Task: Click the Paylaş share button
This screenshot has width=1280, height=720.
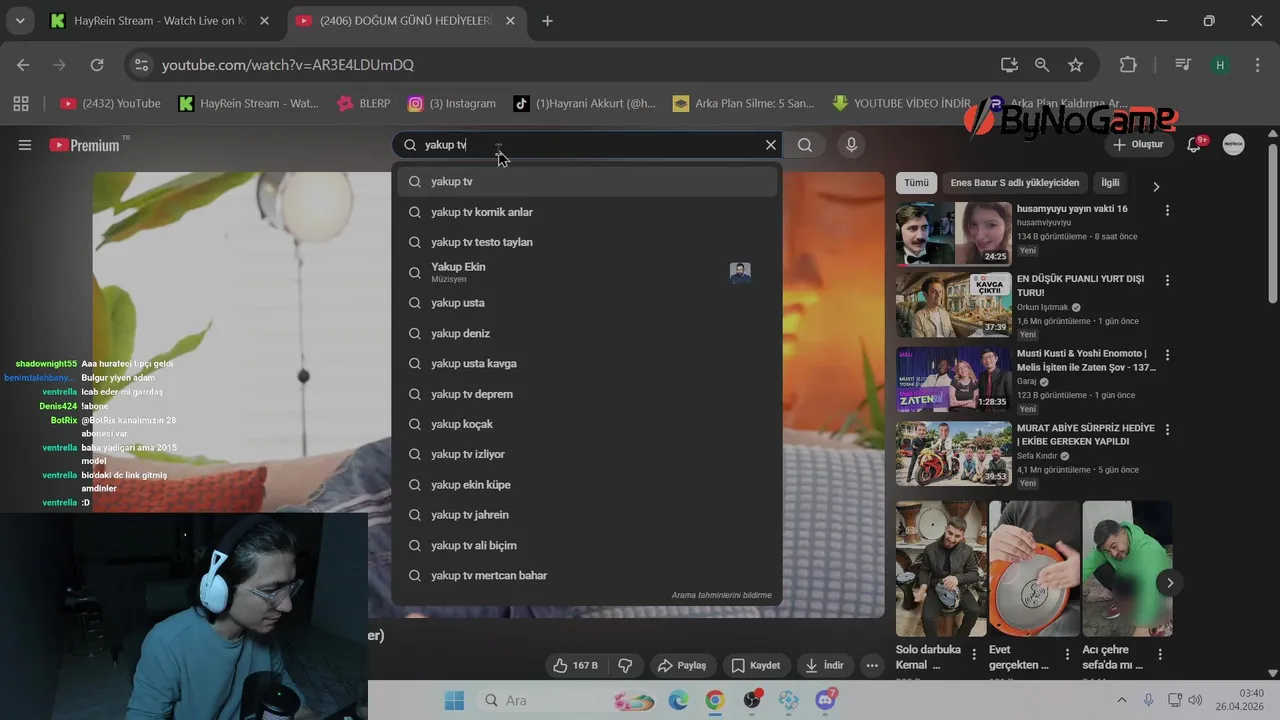Action: click(x=682, y=665)
